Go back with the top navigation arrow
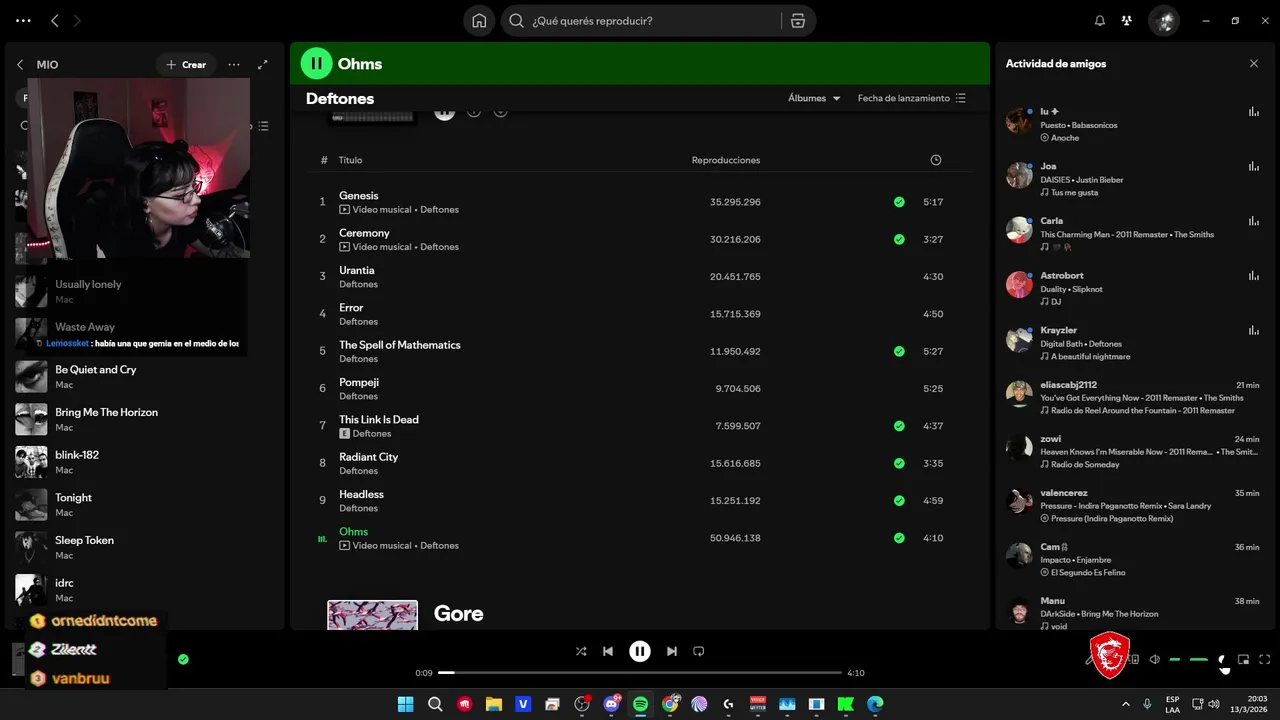 point(55,20)
